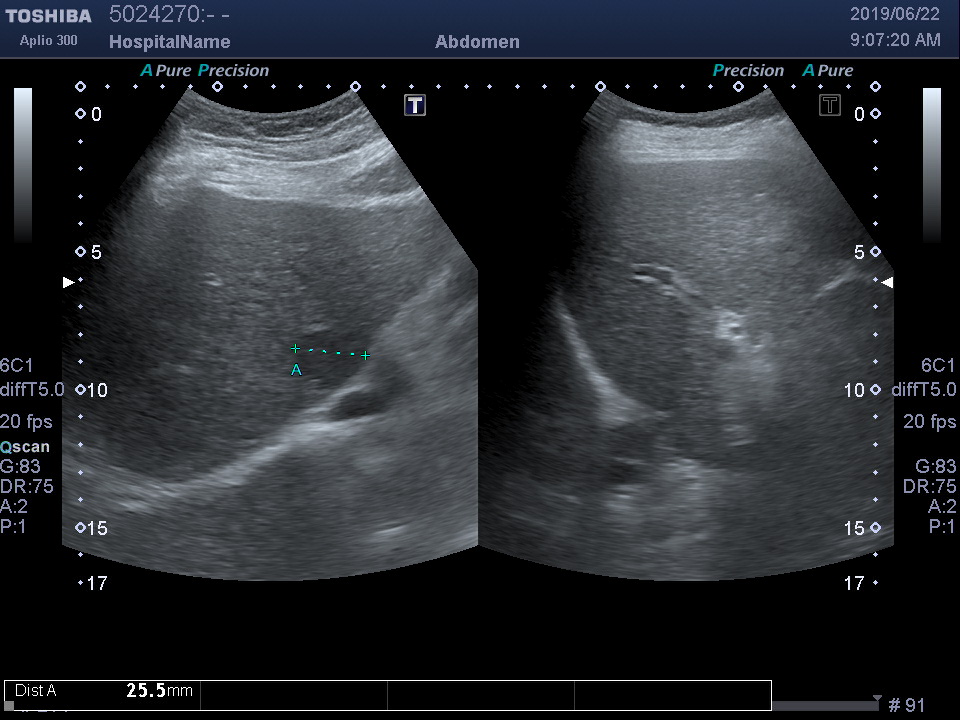Viewport: 960px width, 720px height.
Task: Click the focus triangle on right image edge
Action: [887, 283]
